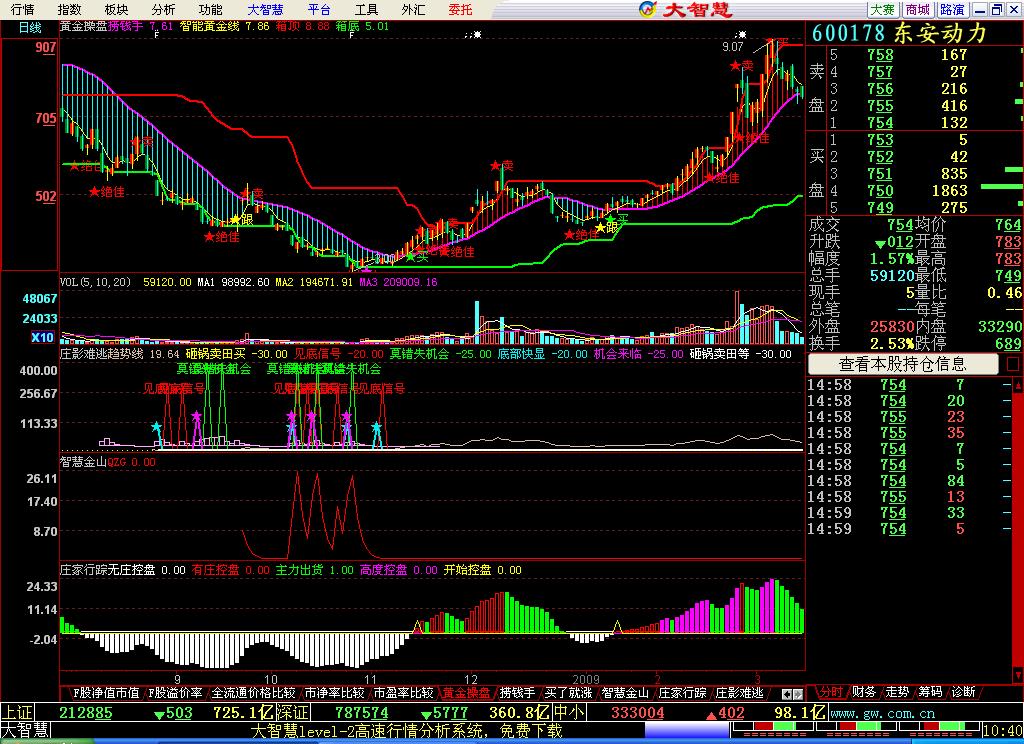The image size is (1024, 744).
Task: Click scroll-down arrow of trade list
Action: pyautogui.click(x=1017, y=674)
